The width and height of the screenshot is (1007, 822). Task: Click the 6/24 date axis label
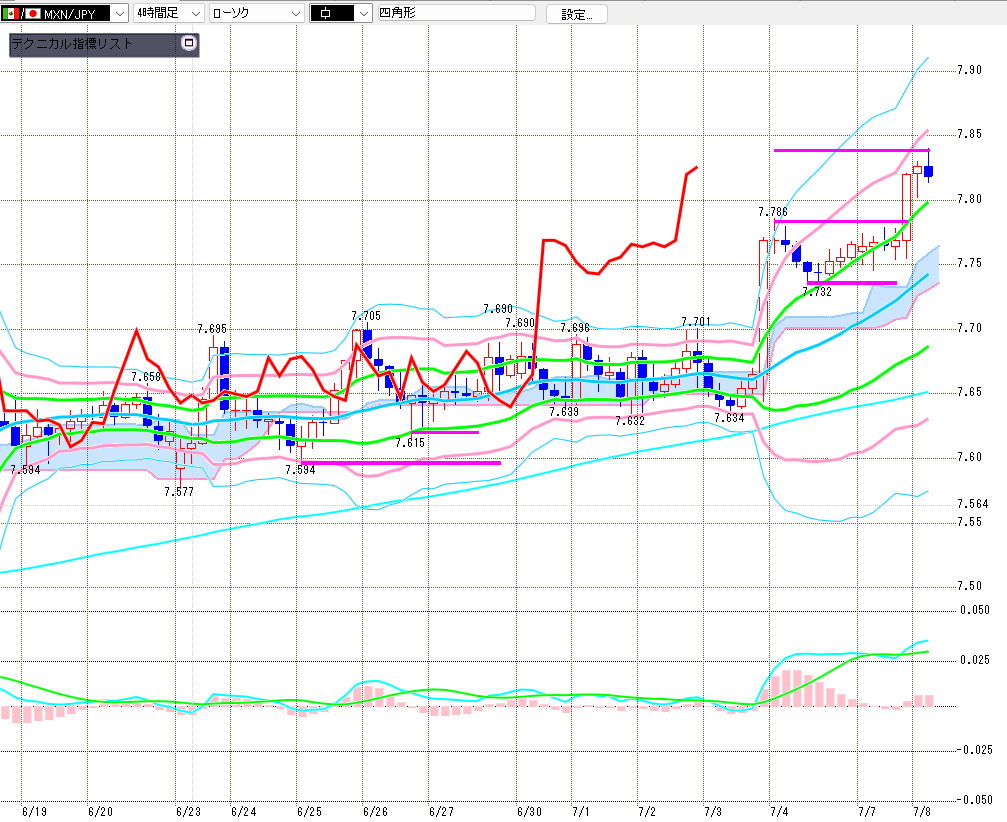point(243,812)
